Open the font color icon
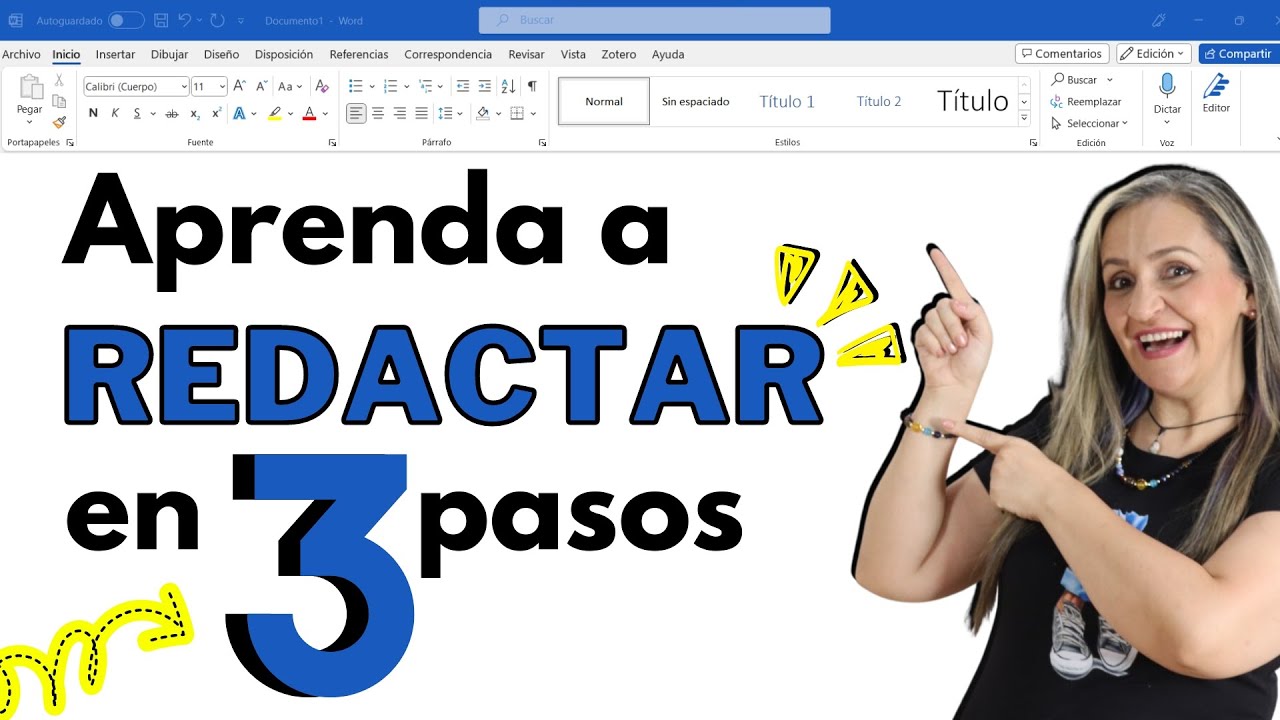1280x720 pixels. [310, 113]
